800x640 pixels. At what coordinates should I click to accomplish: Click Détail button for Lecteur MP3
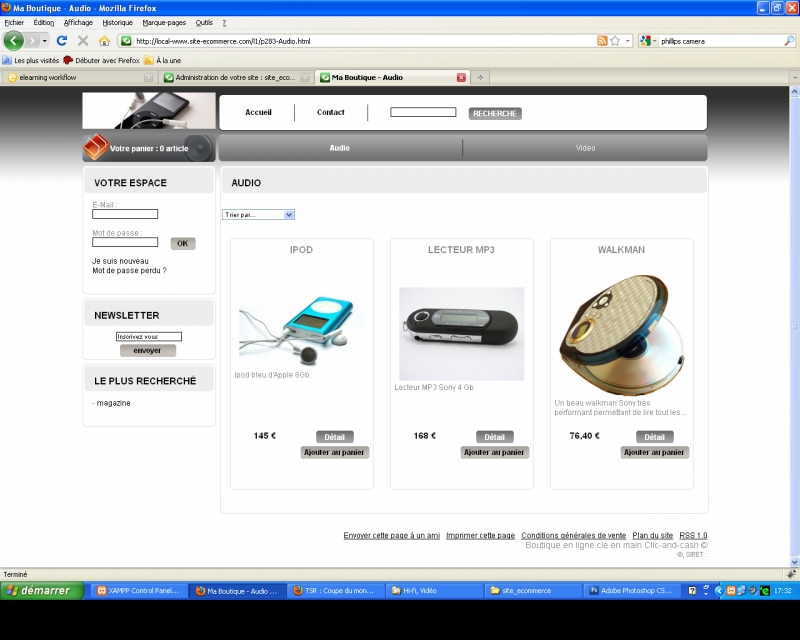point(494,437)
